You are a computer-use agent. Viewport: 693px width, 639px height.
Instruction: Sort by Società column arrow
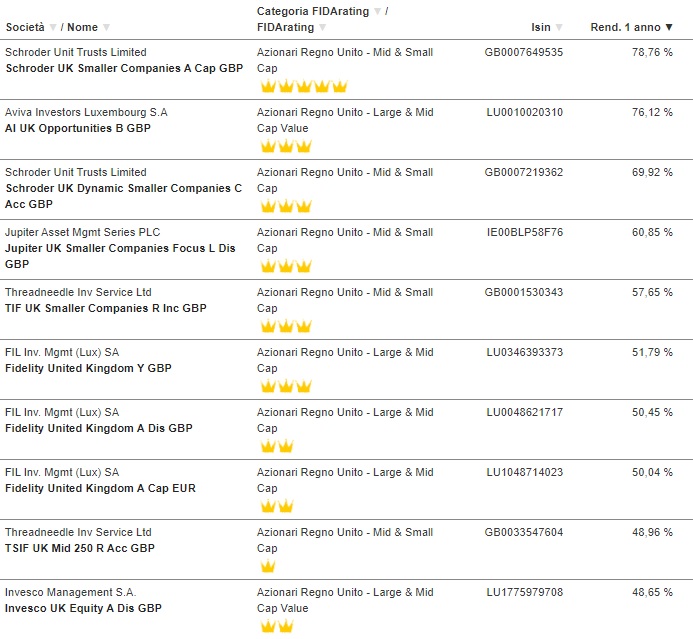(53, 27)
